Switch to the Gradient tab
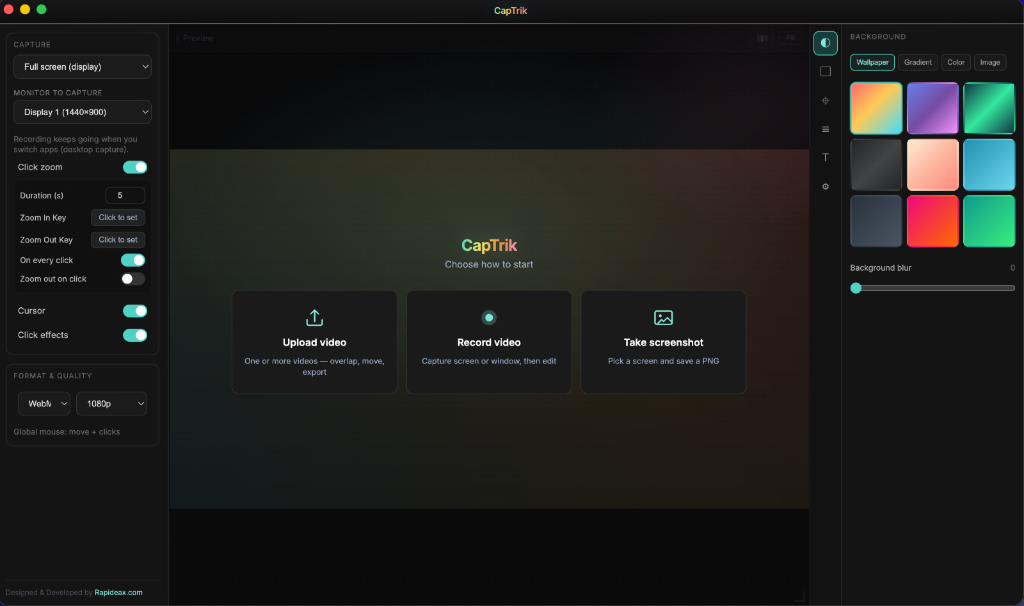Viewport: 1024px width, 606px height. point(918,63)
